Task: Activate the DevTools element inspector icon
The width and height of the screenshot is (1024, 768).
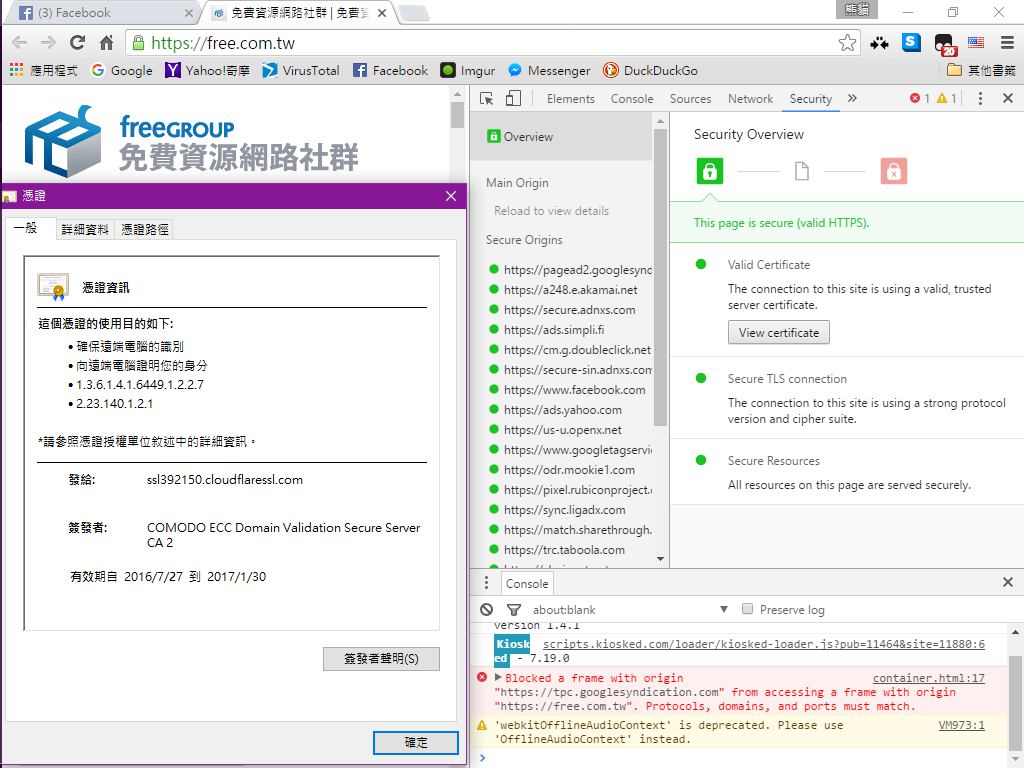Action: pyautogui.click(x=487, y=99)
